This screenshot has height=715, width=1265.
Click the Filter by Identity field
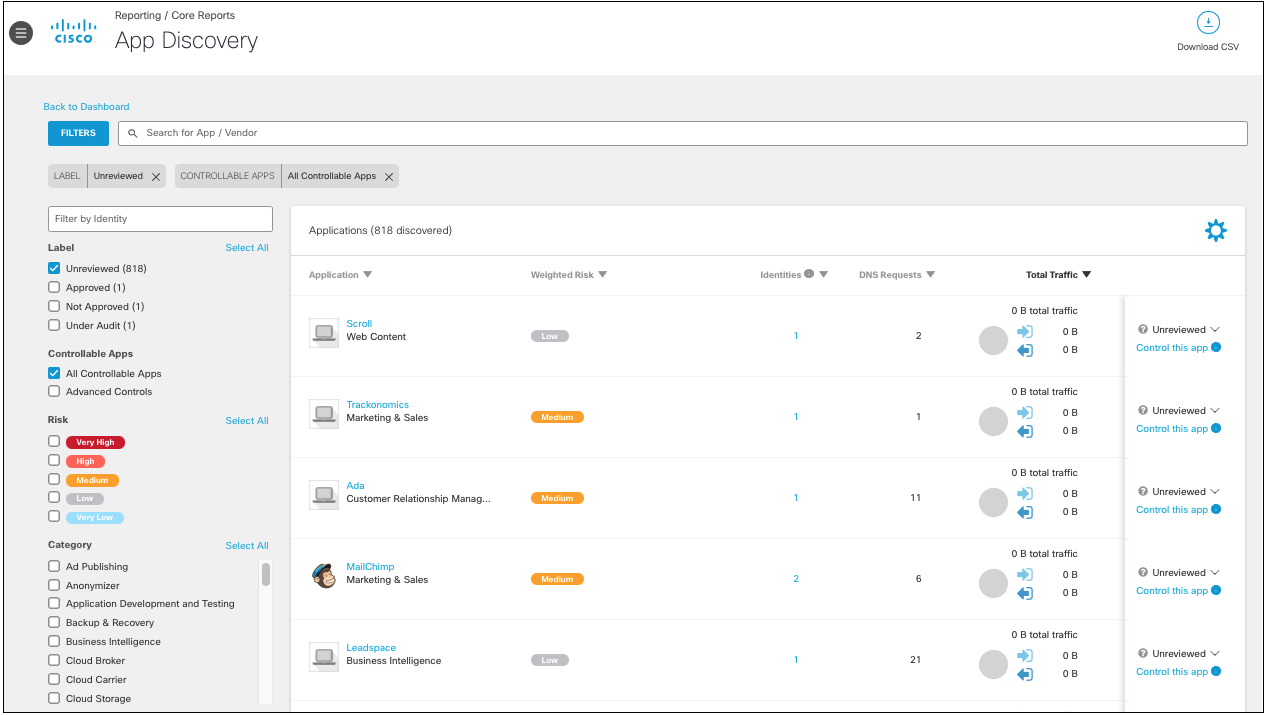coord(160,219)
